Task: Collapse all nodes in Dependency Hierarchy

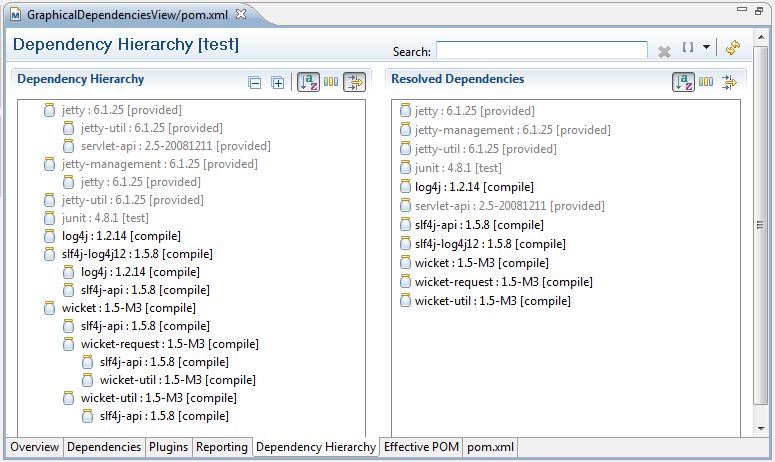Action: tap(255, 83)
